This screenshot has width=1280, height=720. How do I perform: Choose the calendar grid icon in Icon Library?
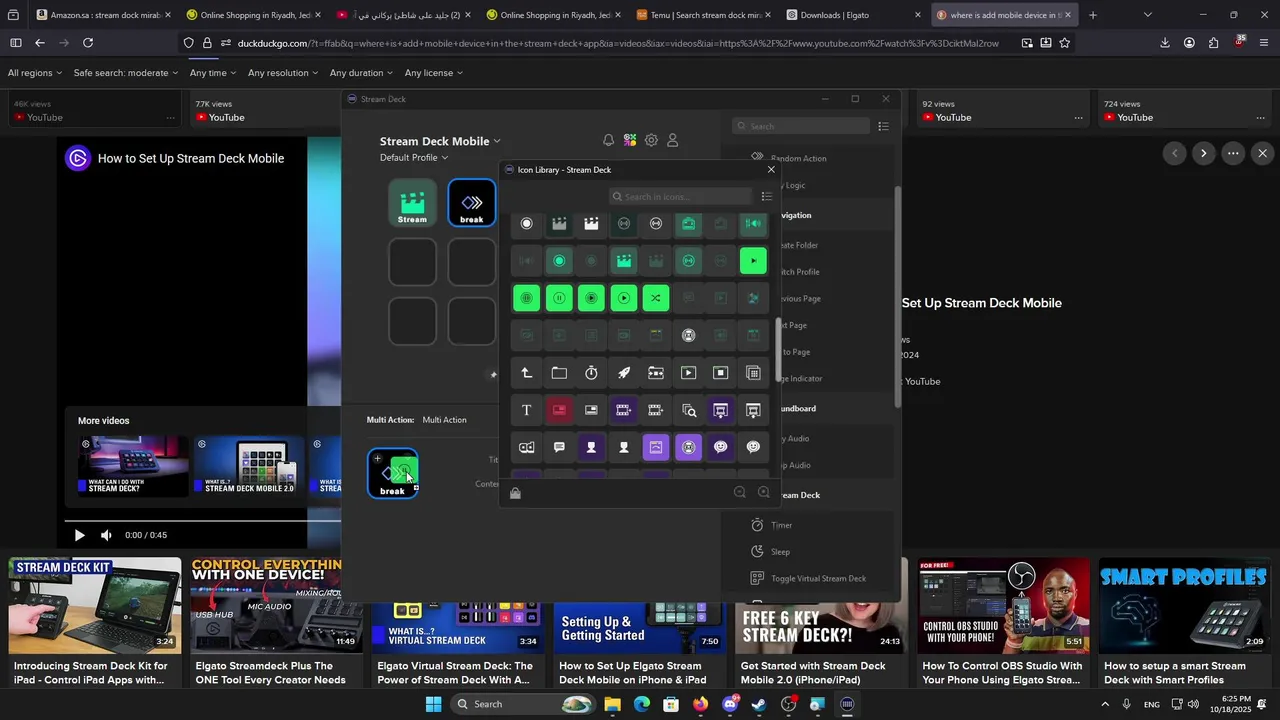click(x=753, y=373)
